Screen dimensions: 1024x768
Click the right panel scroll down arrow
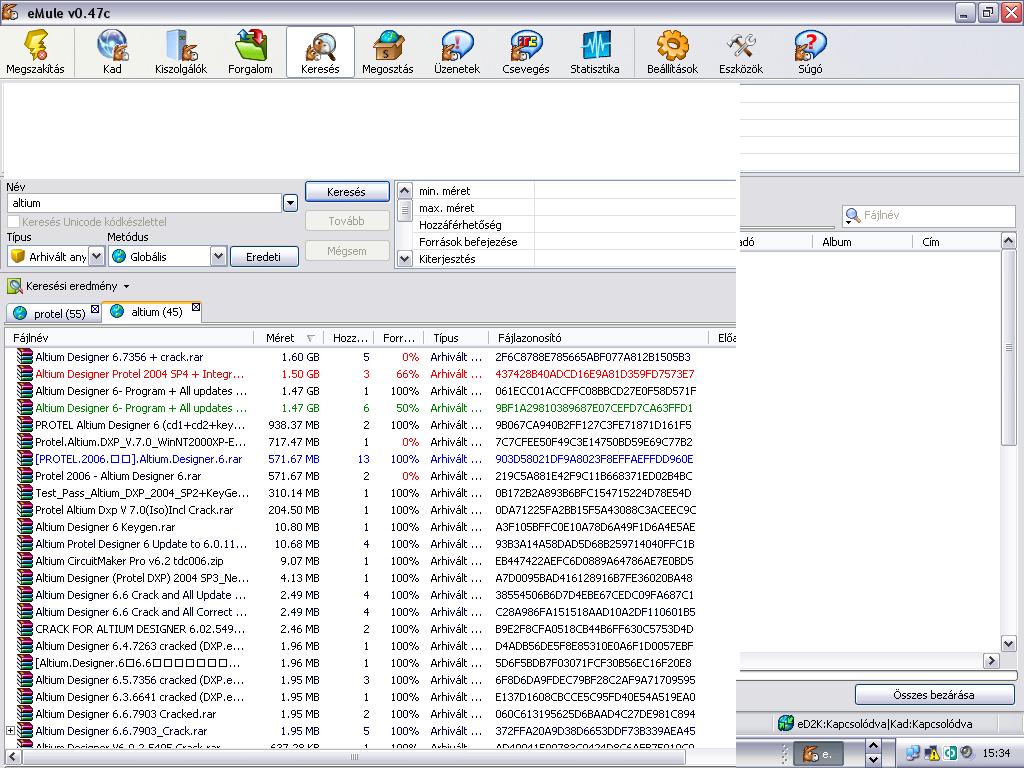1008,643
